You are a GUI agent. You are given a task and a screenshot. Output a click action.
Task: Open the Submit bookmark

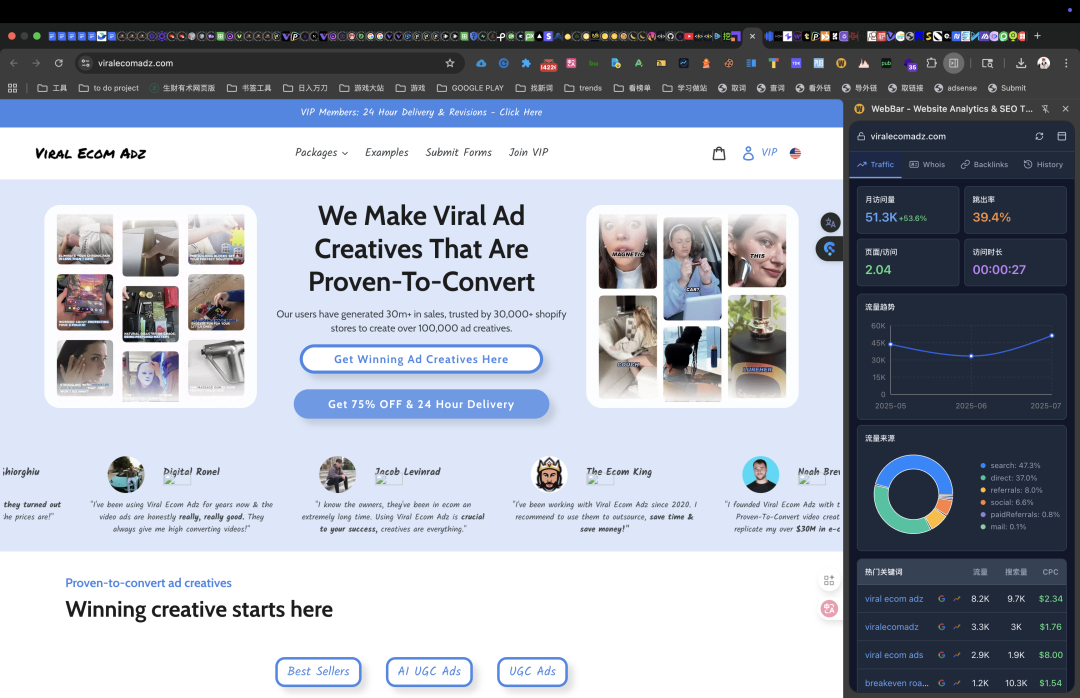tap(1007, 88)
